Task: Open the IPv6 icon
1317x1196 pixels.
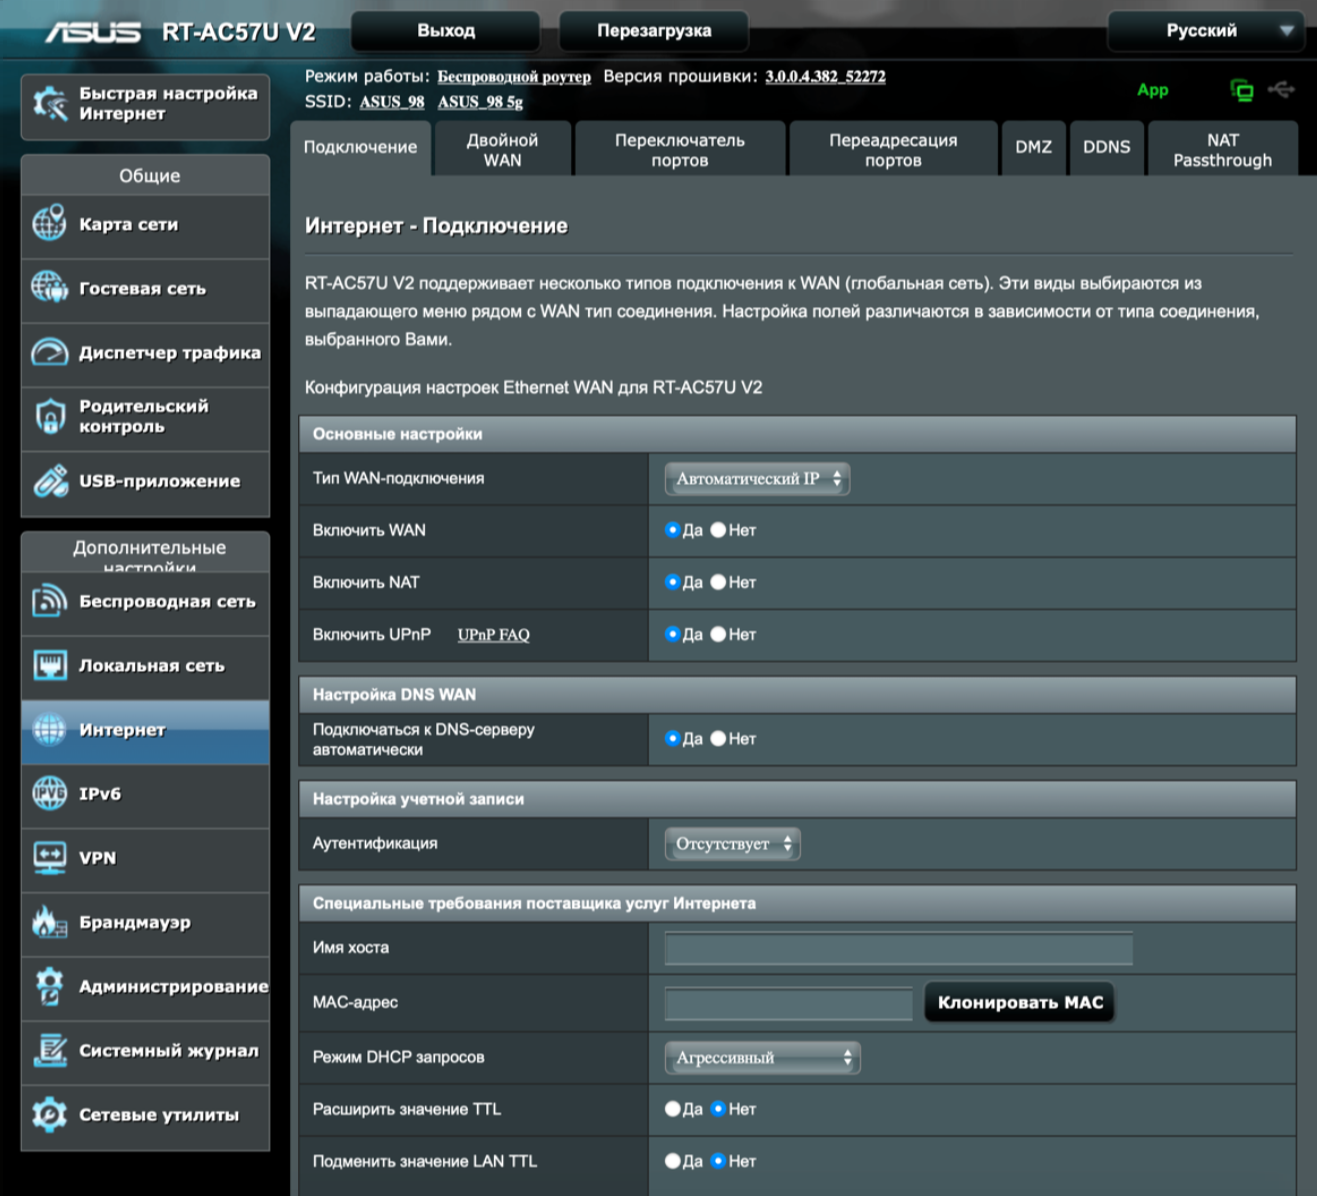Action: pos(49,794)
